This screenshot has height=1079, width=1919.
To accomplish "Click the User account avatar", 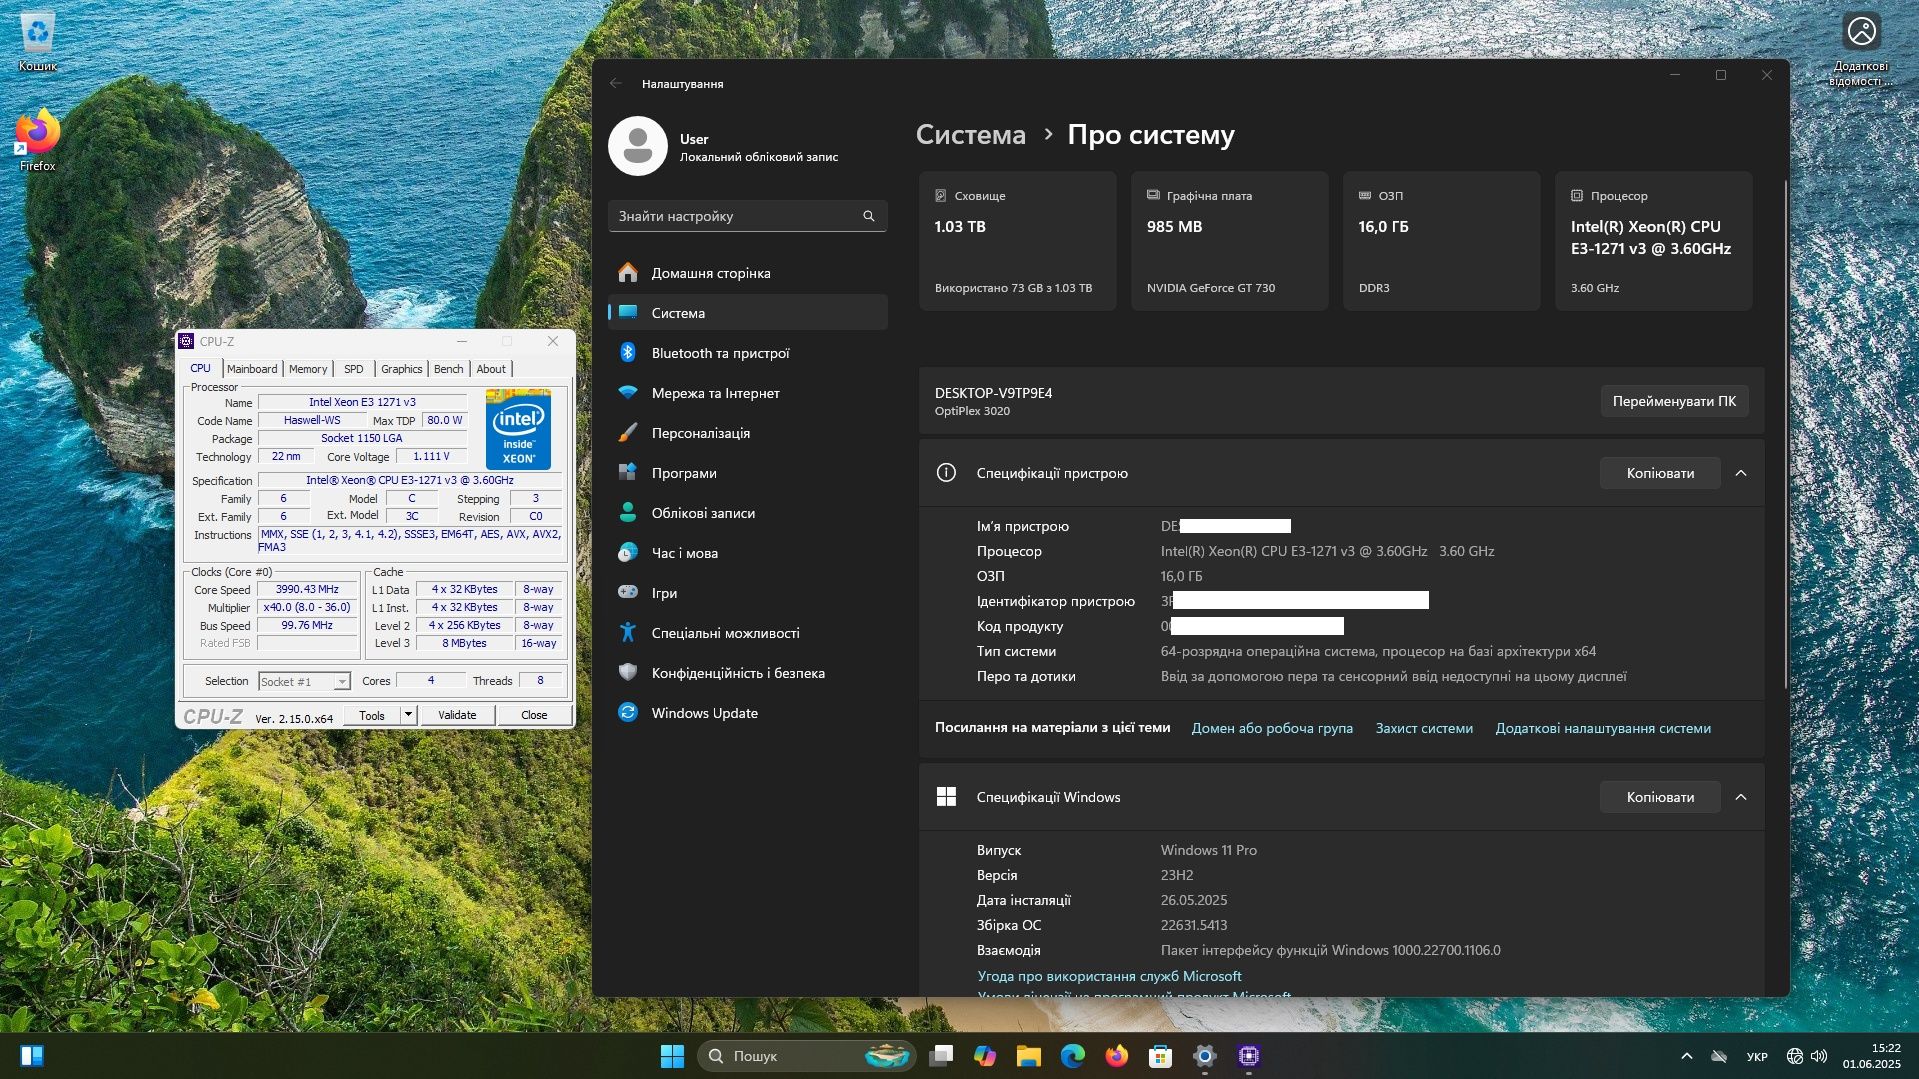I will [x=638, y=146].
